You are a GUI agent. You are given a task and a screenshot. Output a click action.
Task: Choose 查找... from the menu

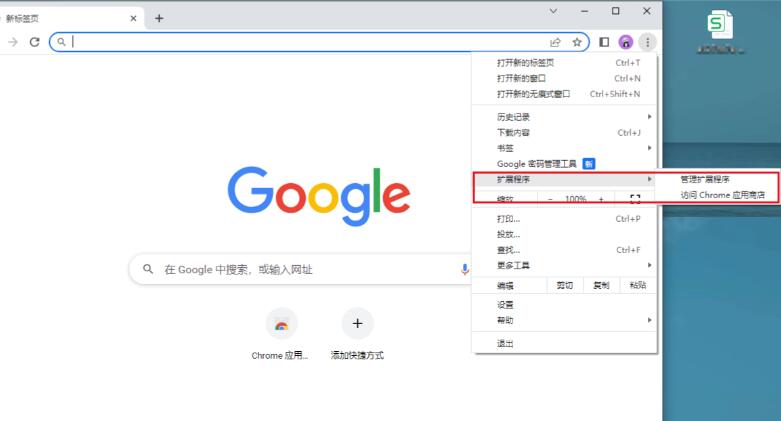tap(564, 250)
